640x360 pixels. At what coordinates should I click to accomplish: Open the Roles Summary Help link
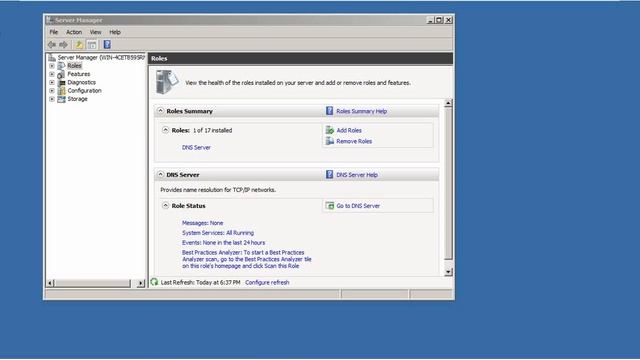click(x=361, y=111)
